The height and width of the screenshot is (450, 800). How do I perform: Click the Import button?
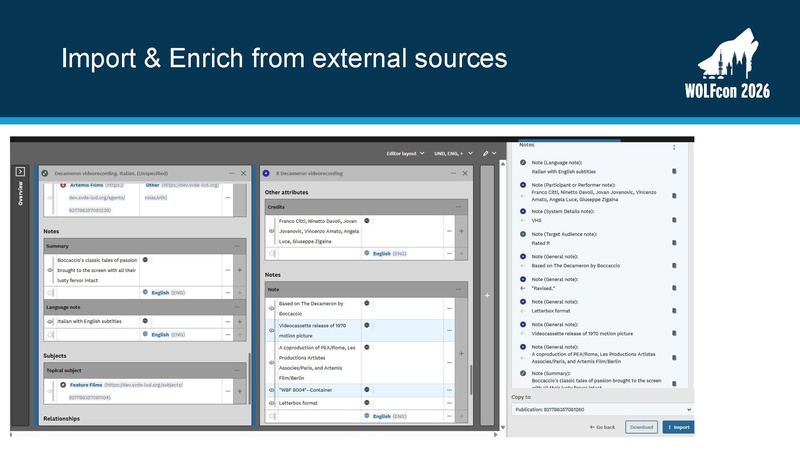[679, 427]
